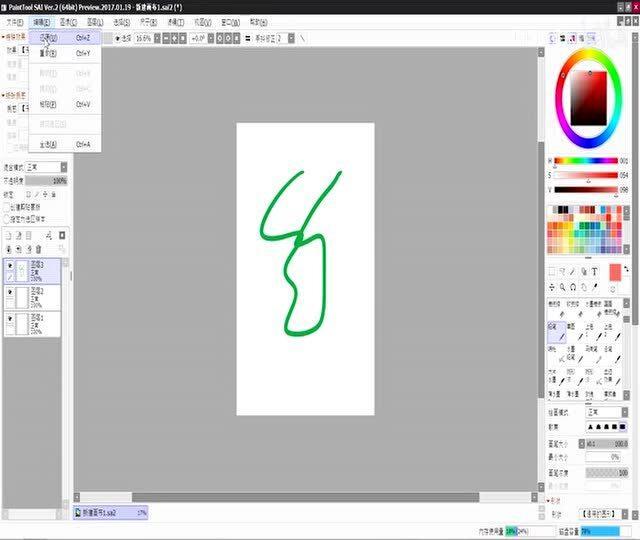Click the horizontal scrollbar below the canvas
This screenshot has width=640, height=540.
300,497
